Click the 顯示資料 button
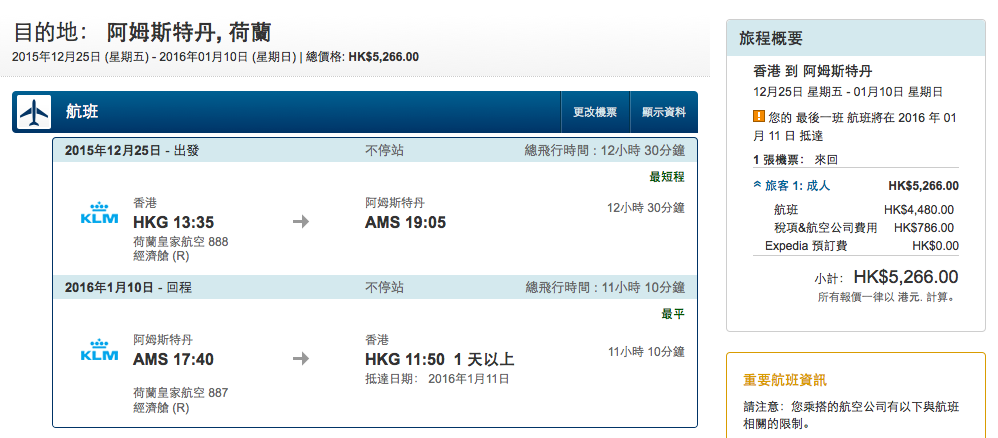998x438 pixels. tap(664, 112)
